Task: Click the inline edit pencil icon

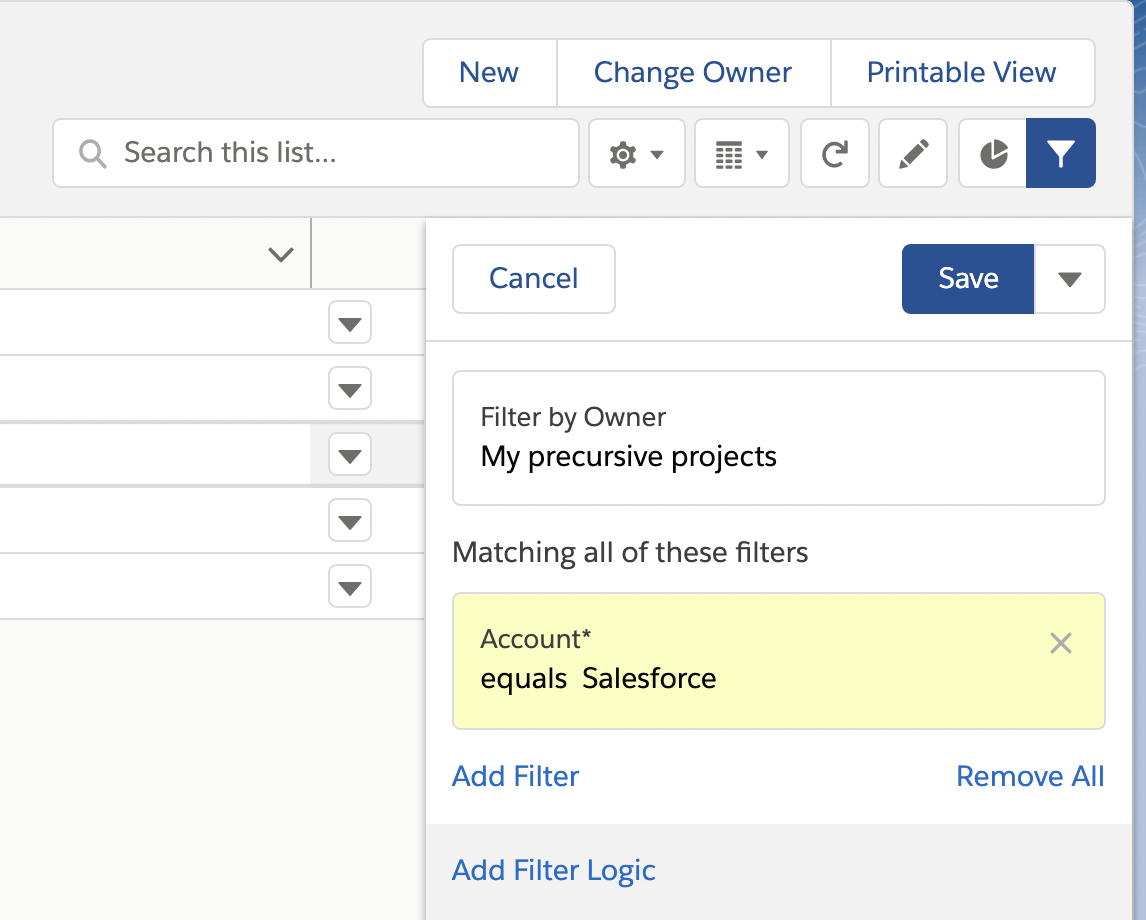Action: [x=912, y=153]
